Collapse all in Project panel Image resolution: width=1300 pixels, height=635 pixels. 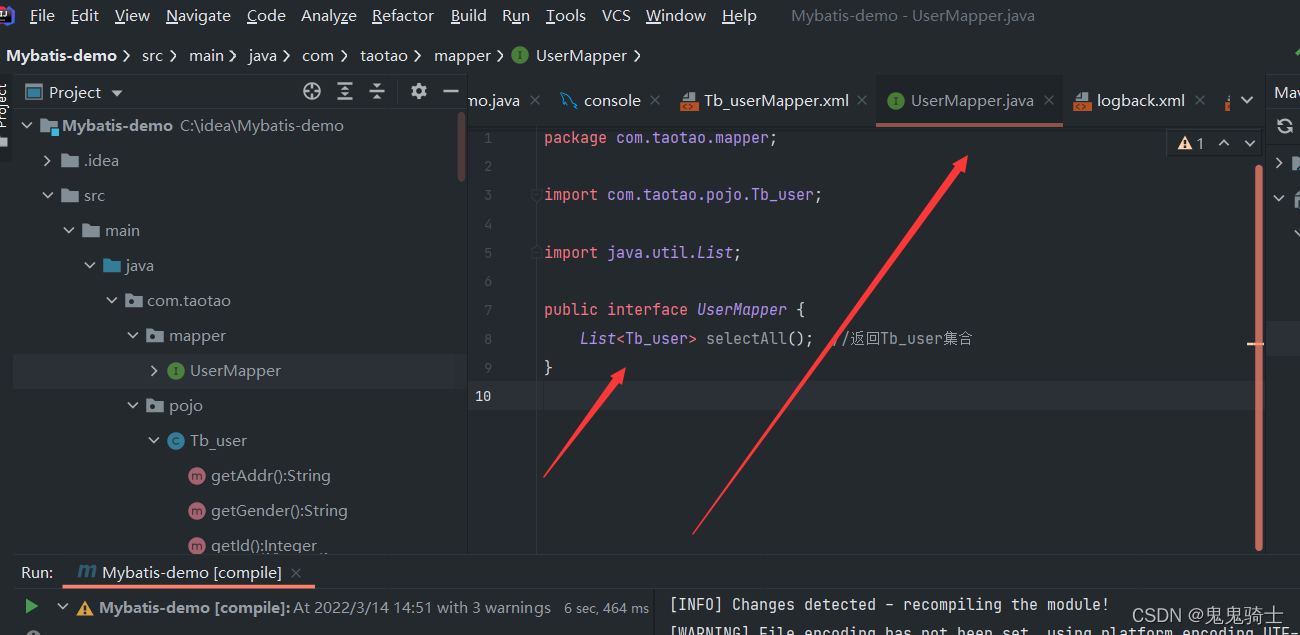377,92
